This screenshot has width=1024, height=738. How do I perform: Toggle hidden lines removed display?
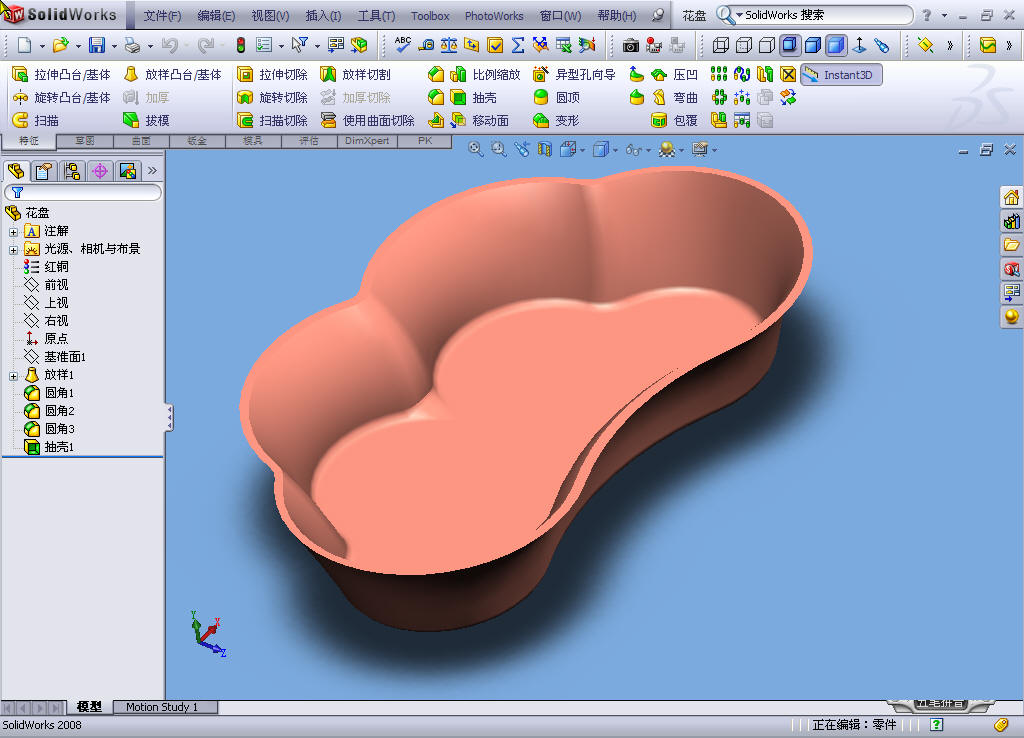(767, 45)
